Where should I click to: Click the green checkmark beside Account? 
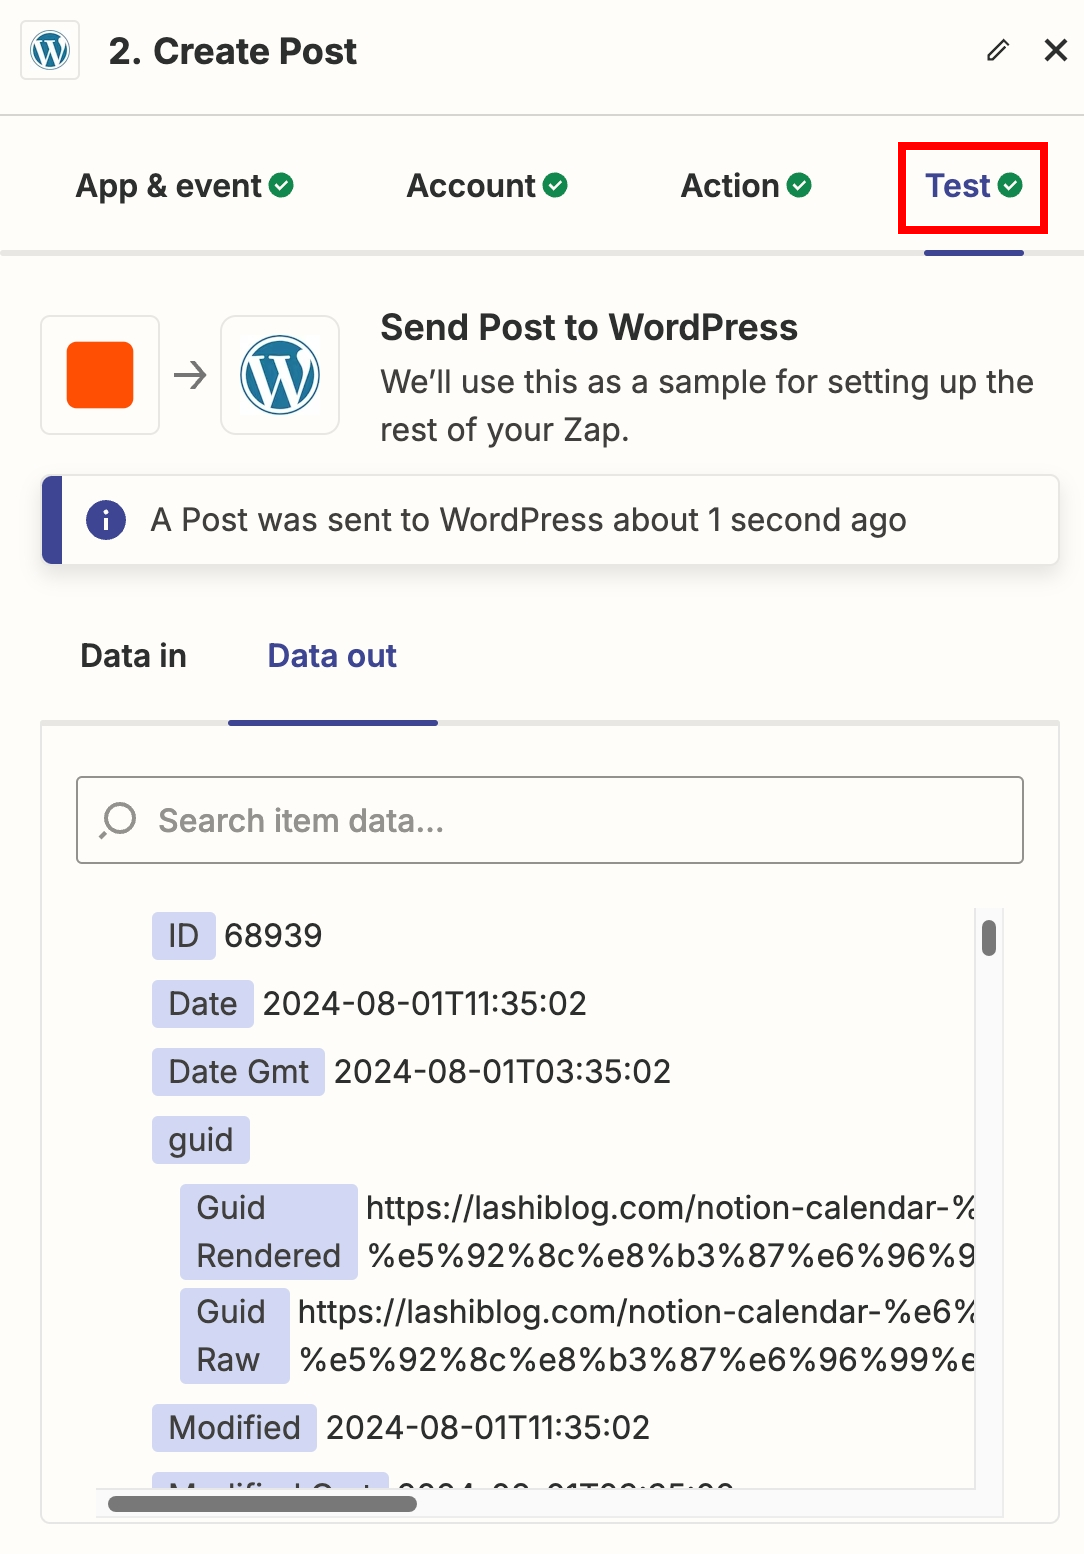(555, 185)
